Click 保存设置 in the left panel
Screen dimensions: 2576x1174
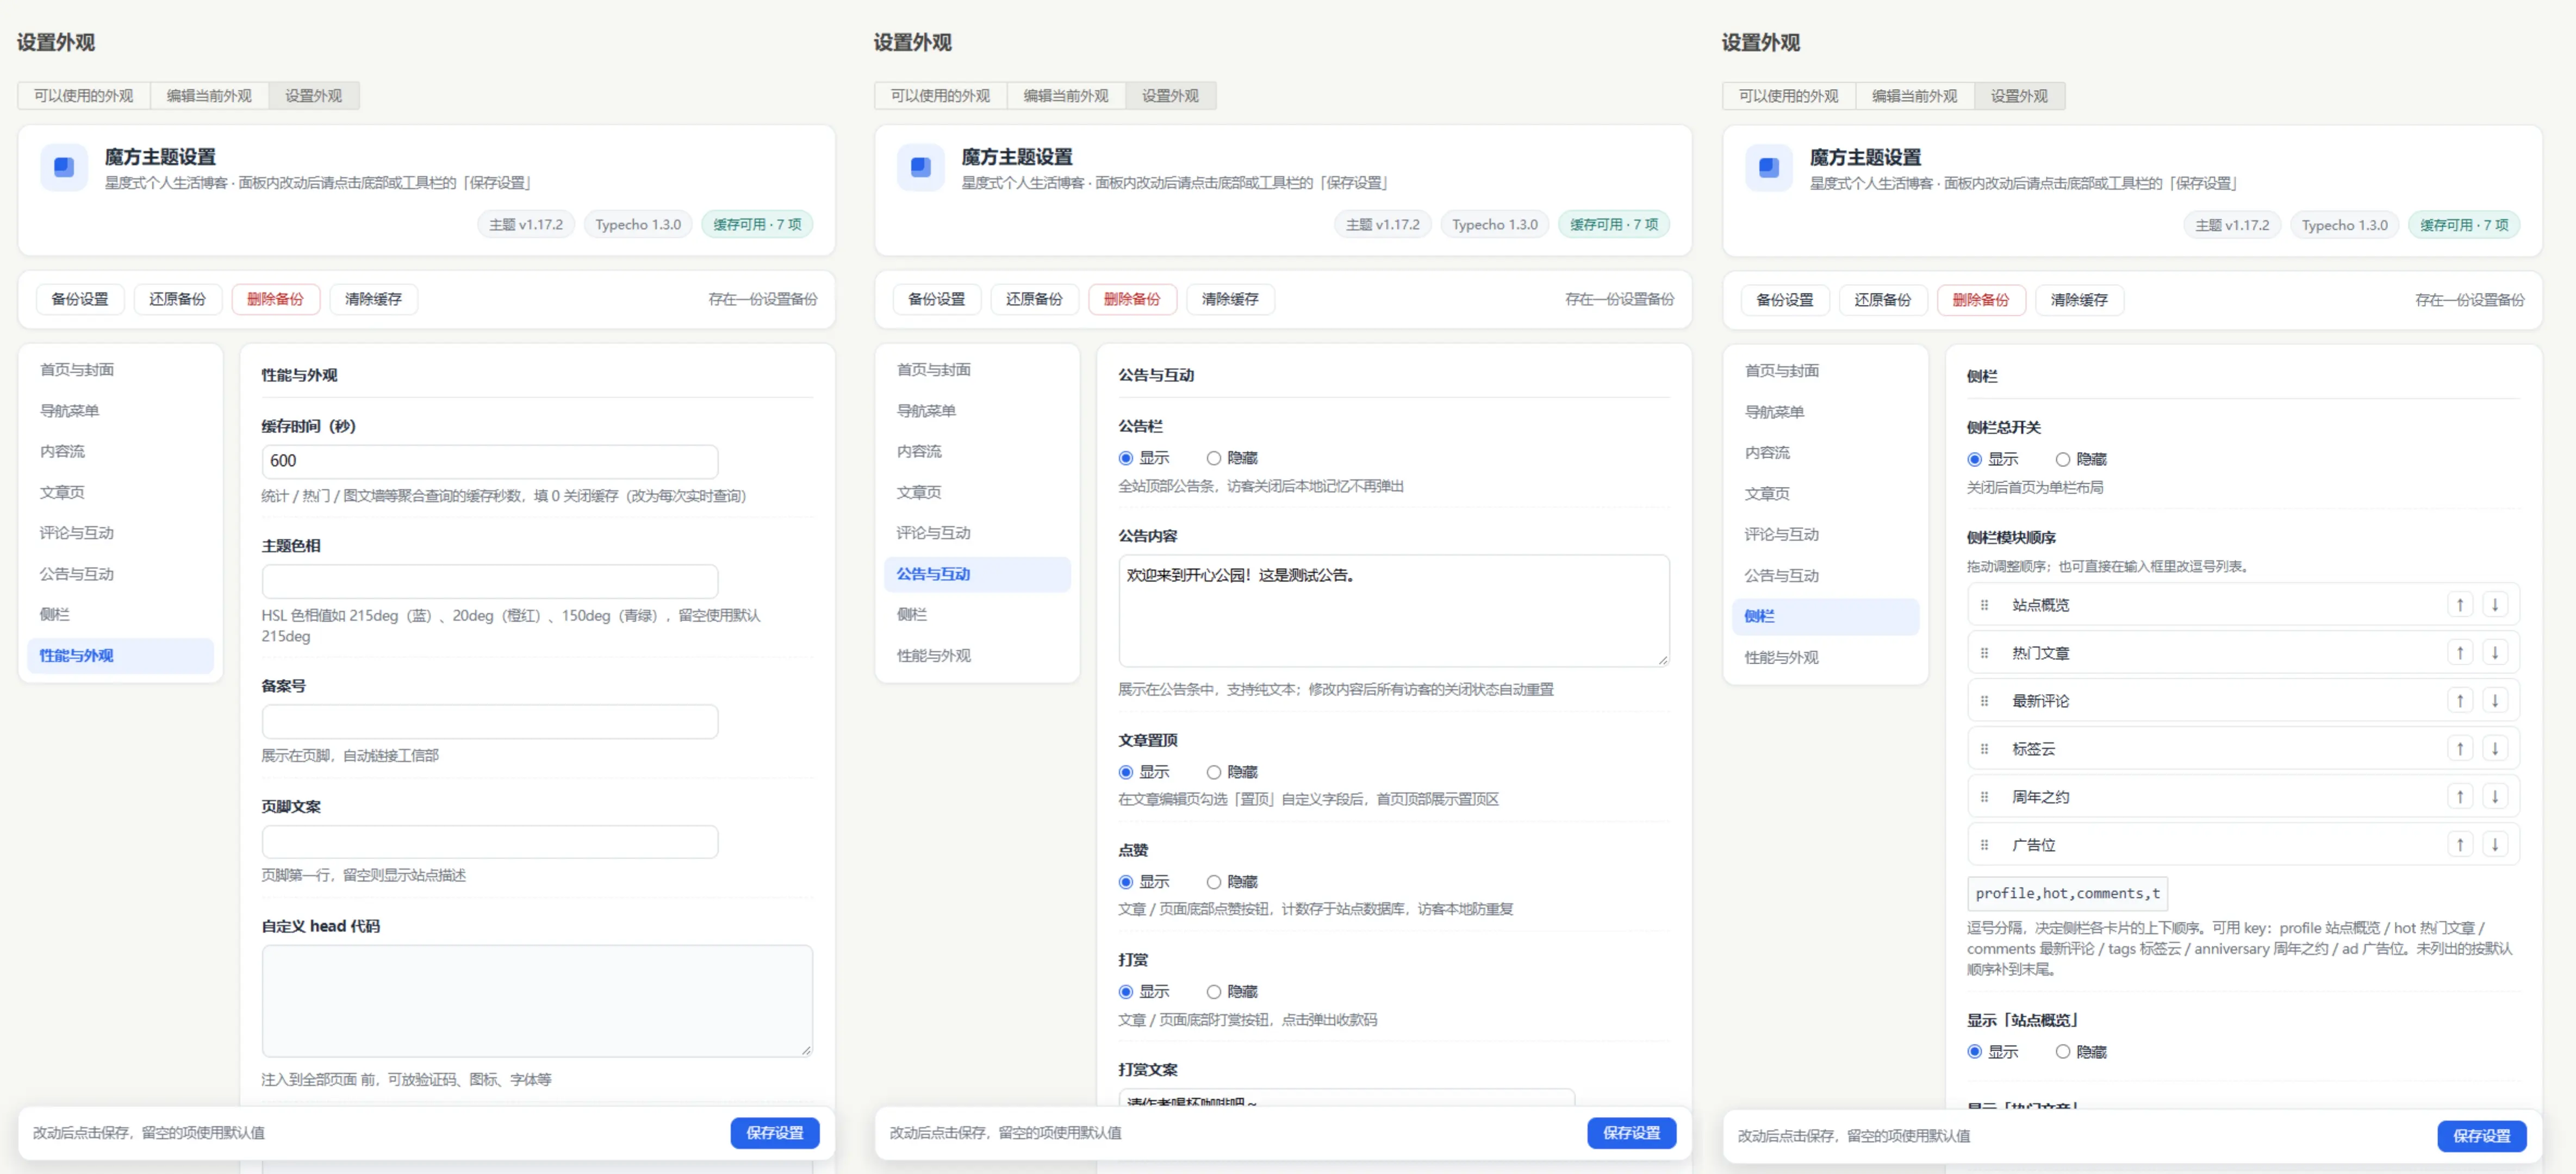(775, 1133)
